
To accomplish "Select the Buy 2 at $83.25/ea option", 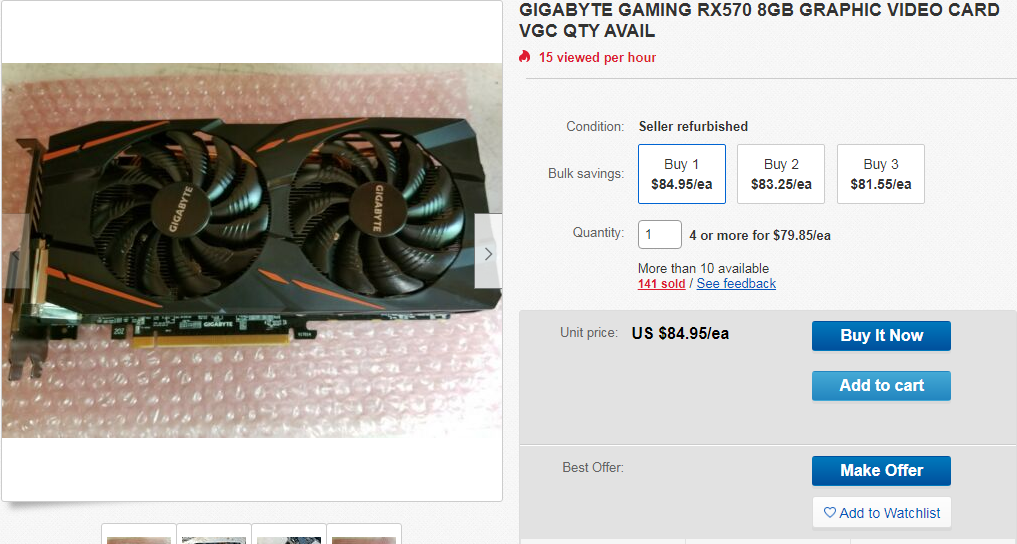I will [x=781, y=174].
